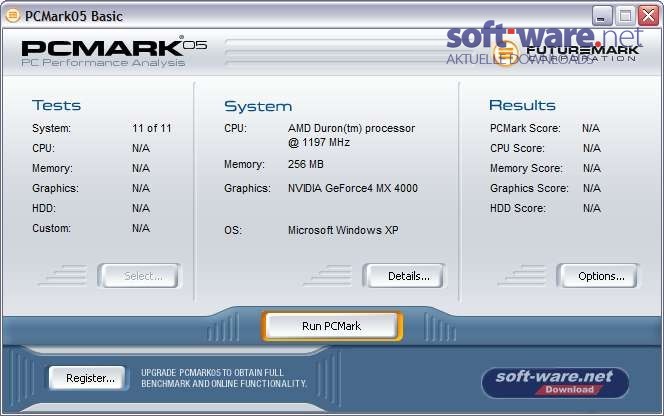Click the '256 MB' memory value
664x416 pixels.
point(306,164)
